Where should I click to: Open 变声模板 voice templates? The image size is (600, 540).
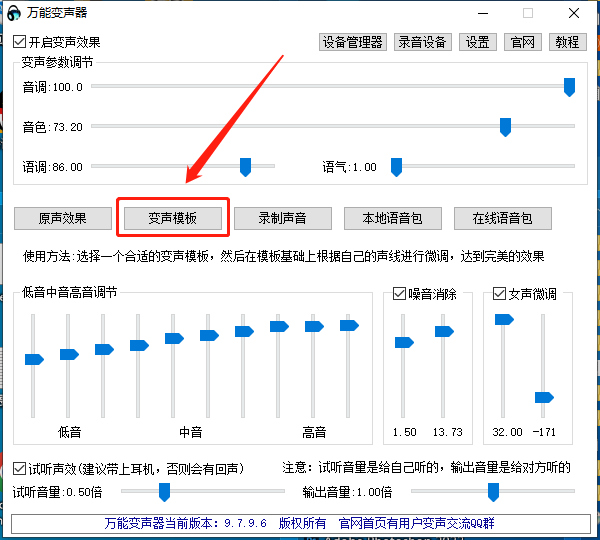[173, 218]
